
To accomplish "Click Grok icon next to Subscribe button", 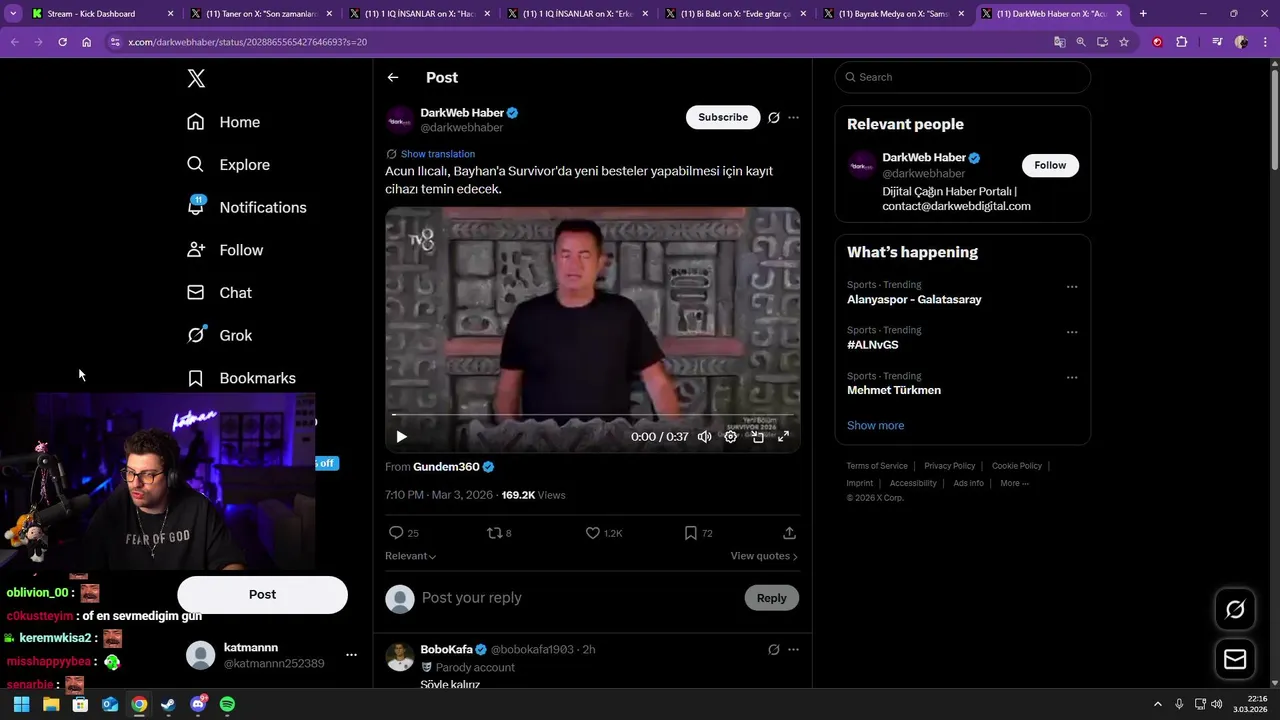I will (773, 117).
